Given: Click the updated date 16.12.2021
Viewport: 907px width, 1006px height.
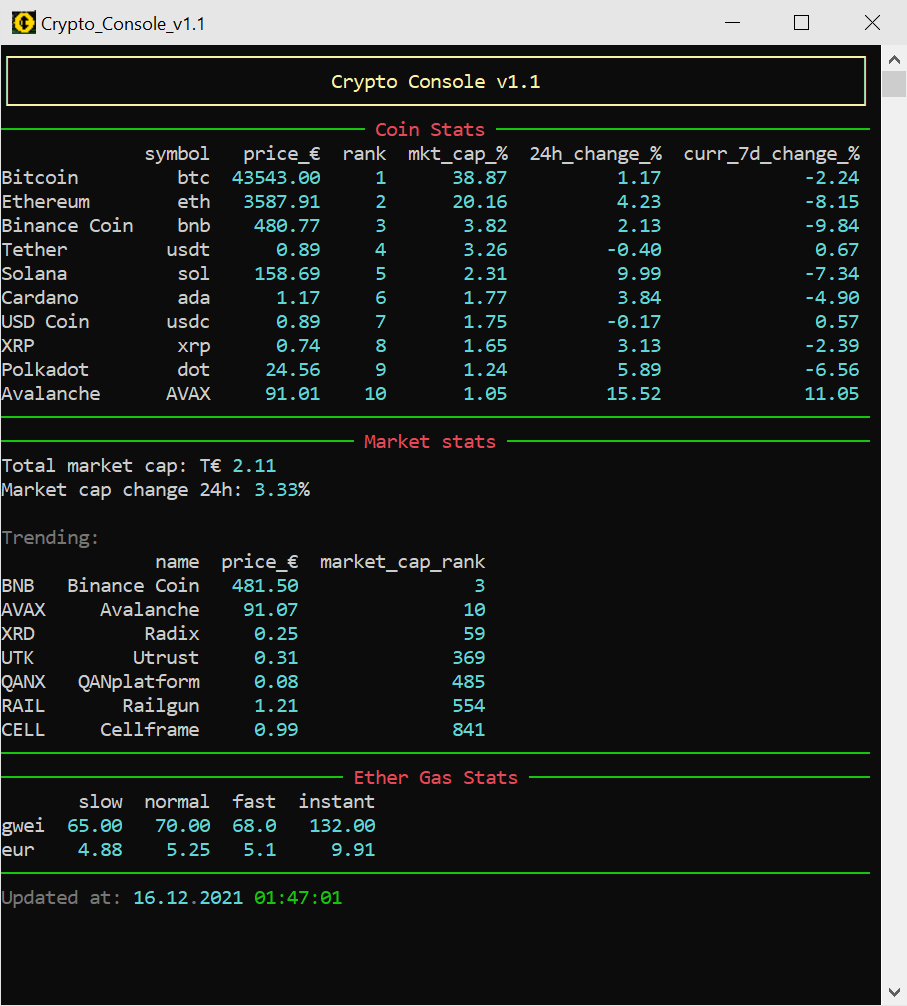Looking at the screenshot, I should pyautogui.click(x=188, y=898).
